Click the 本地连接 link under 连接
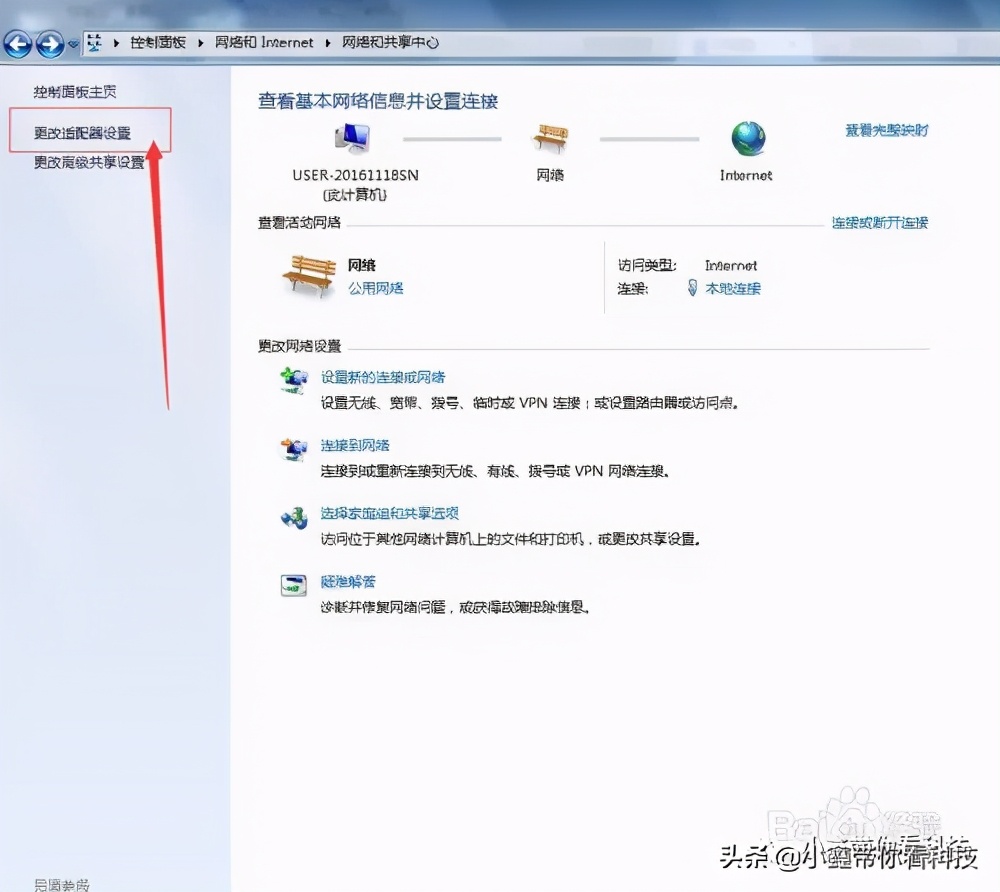Image resolution: width=1000 pixels, height=892 pixels. tap(733, 289)
